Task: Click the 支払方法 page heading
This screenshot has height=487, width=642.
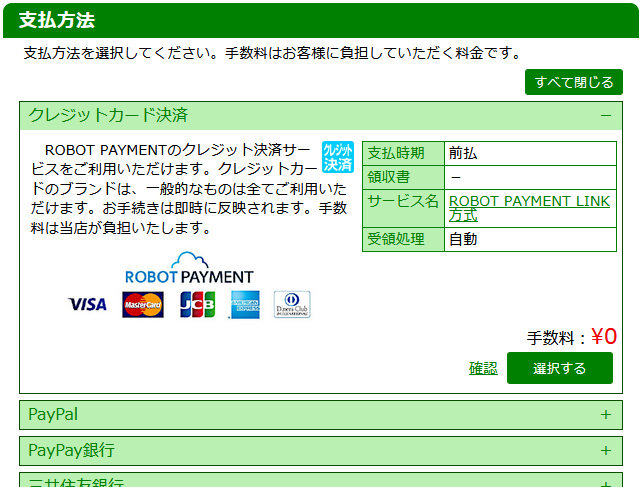Action: (57, 20)
